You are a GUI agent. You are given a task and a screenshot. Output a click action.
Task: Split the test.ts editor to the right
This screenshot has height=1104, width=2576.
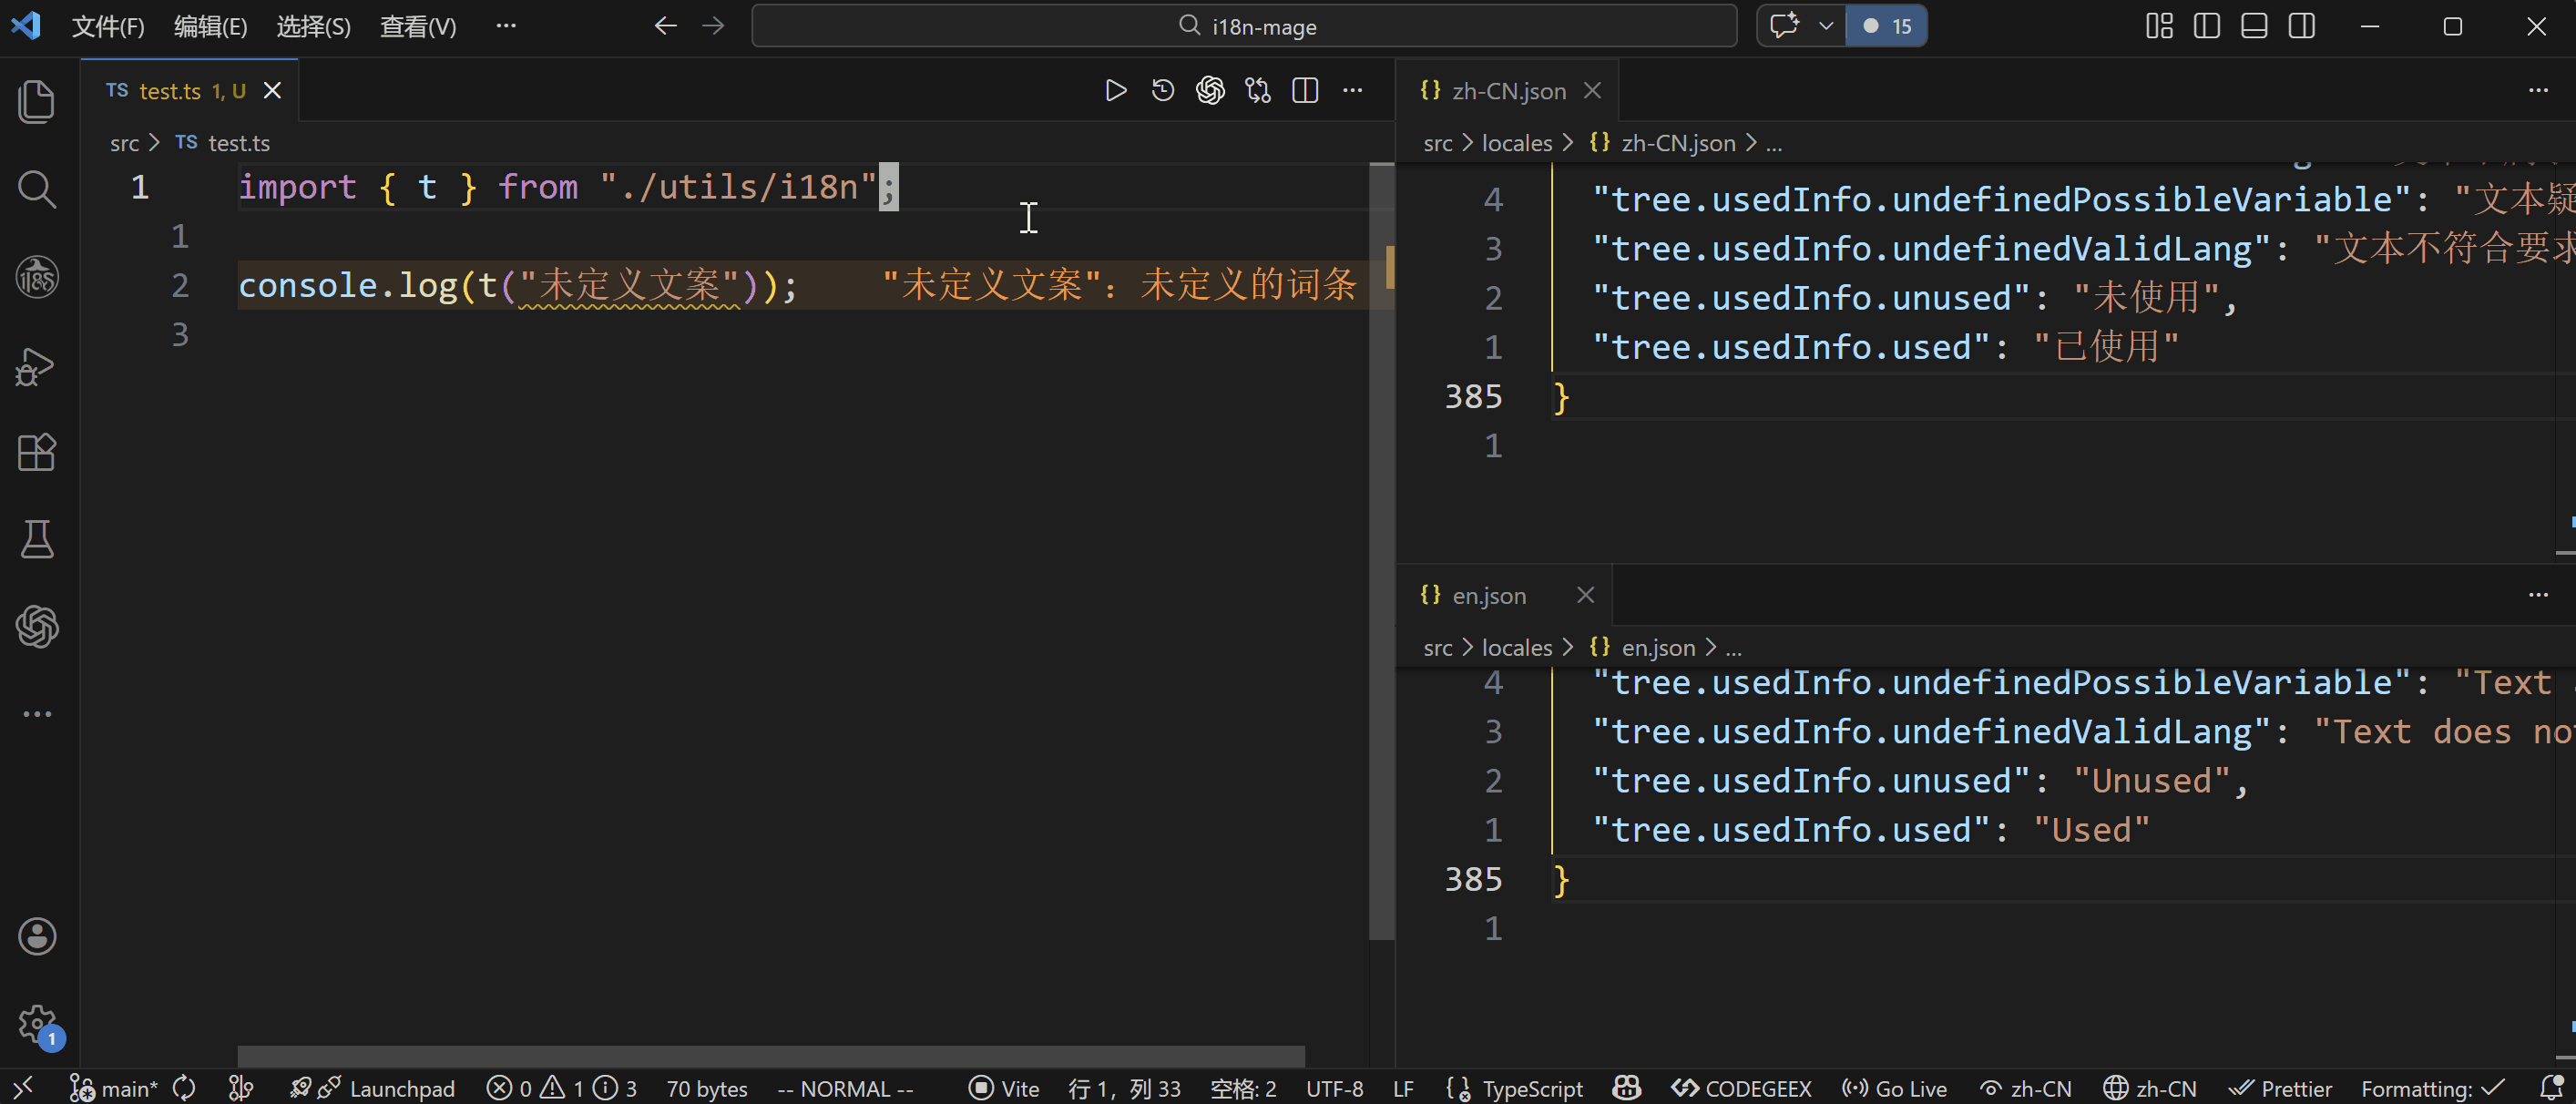1305,91
